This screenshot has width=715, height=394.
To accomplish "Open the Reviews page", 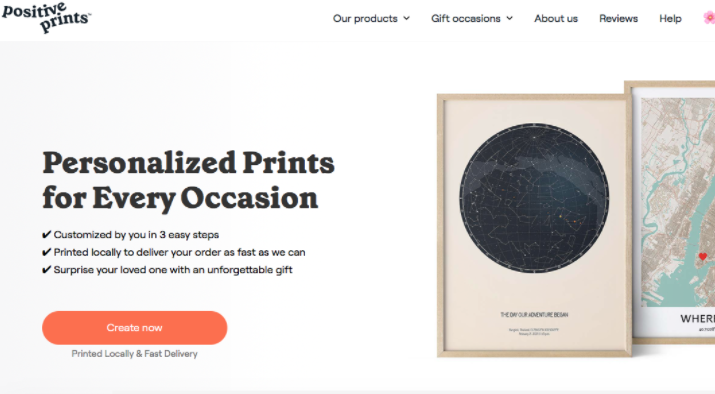I will point(618,18).
